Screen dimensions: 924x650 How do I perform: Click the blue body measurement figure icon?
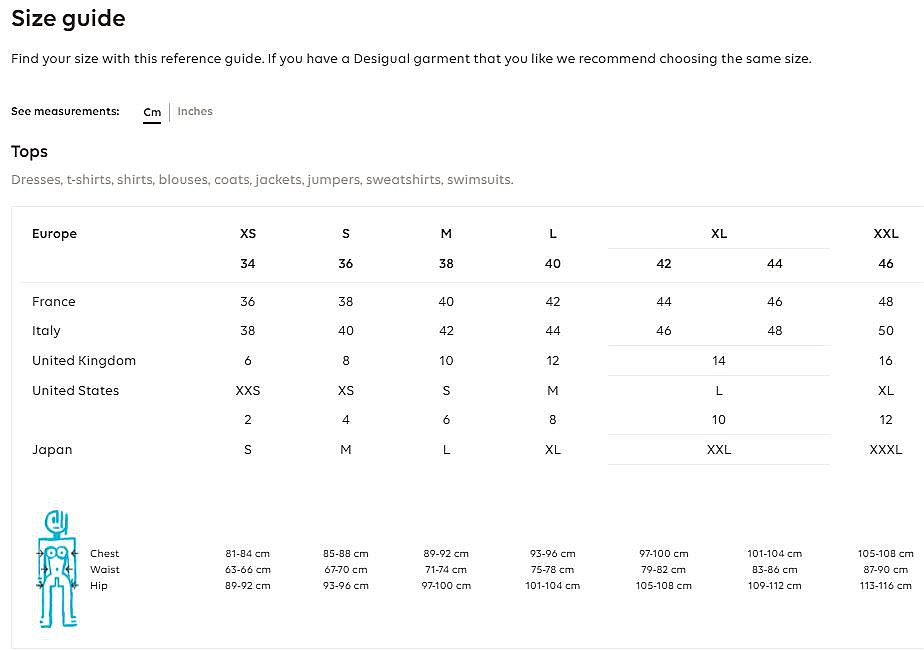click(57, 567)
